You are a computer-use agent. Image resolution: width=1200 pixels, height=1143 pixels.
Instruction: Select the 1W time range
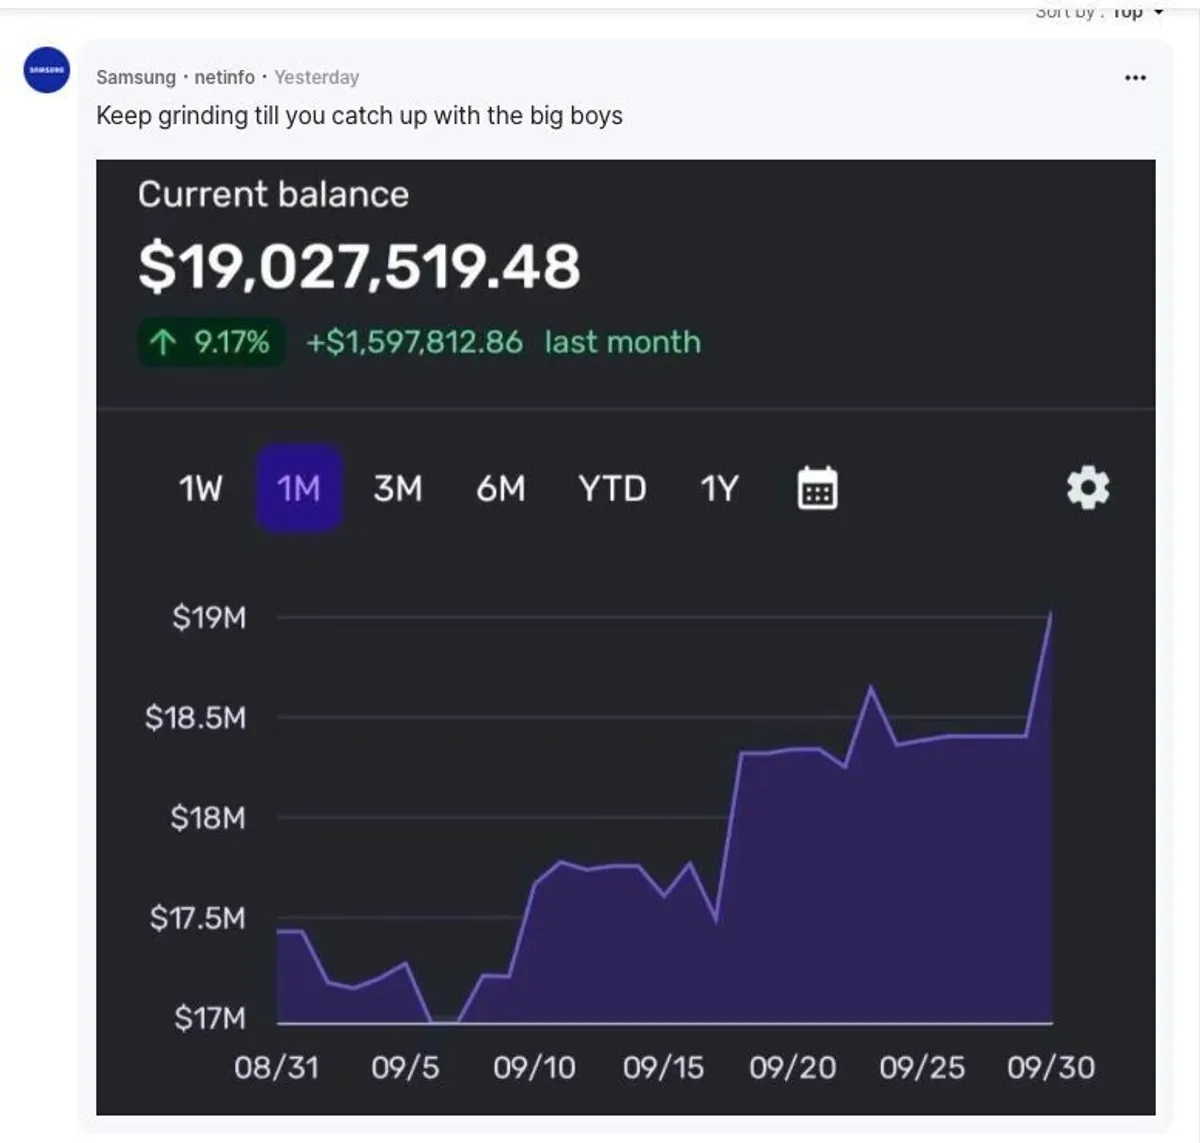click(x=201, y=489)
